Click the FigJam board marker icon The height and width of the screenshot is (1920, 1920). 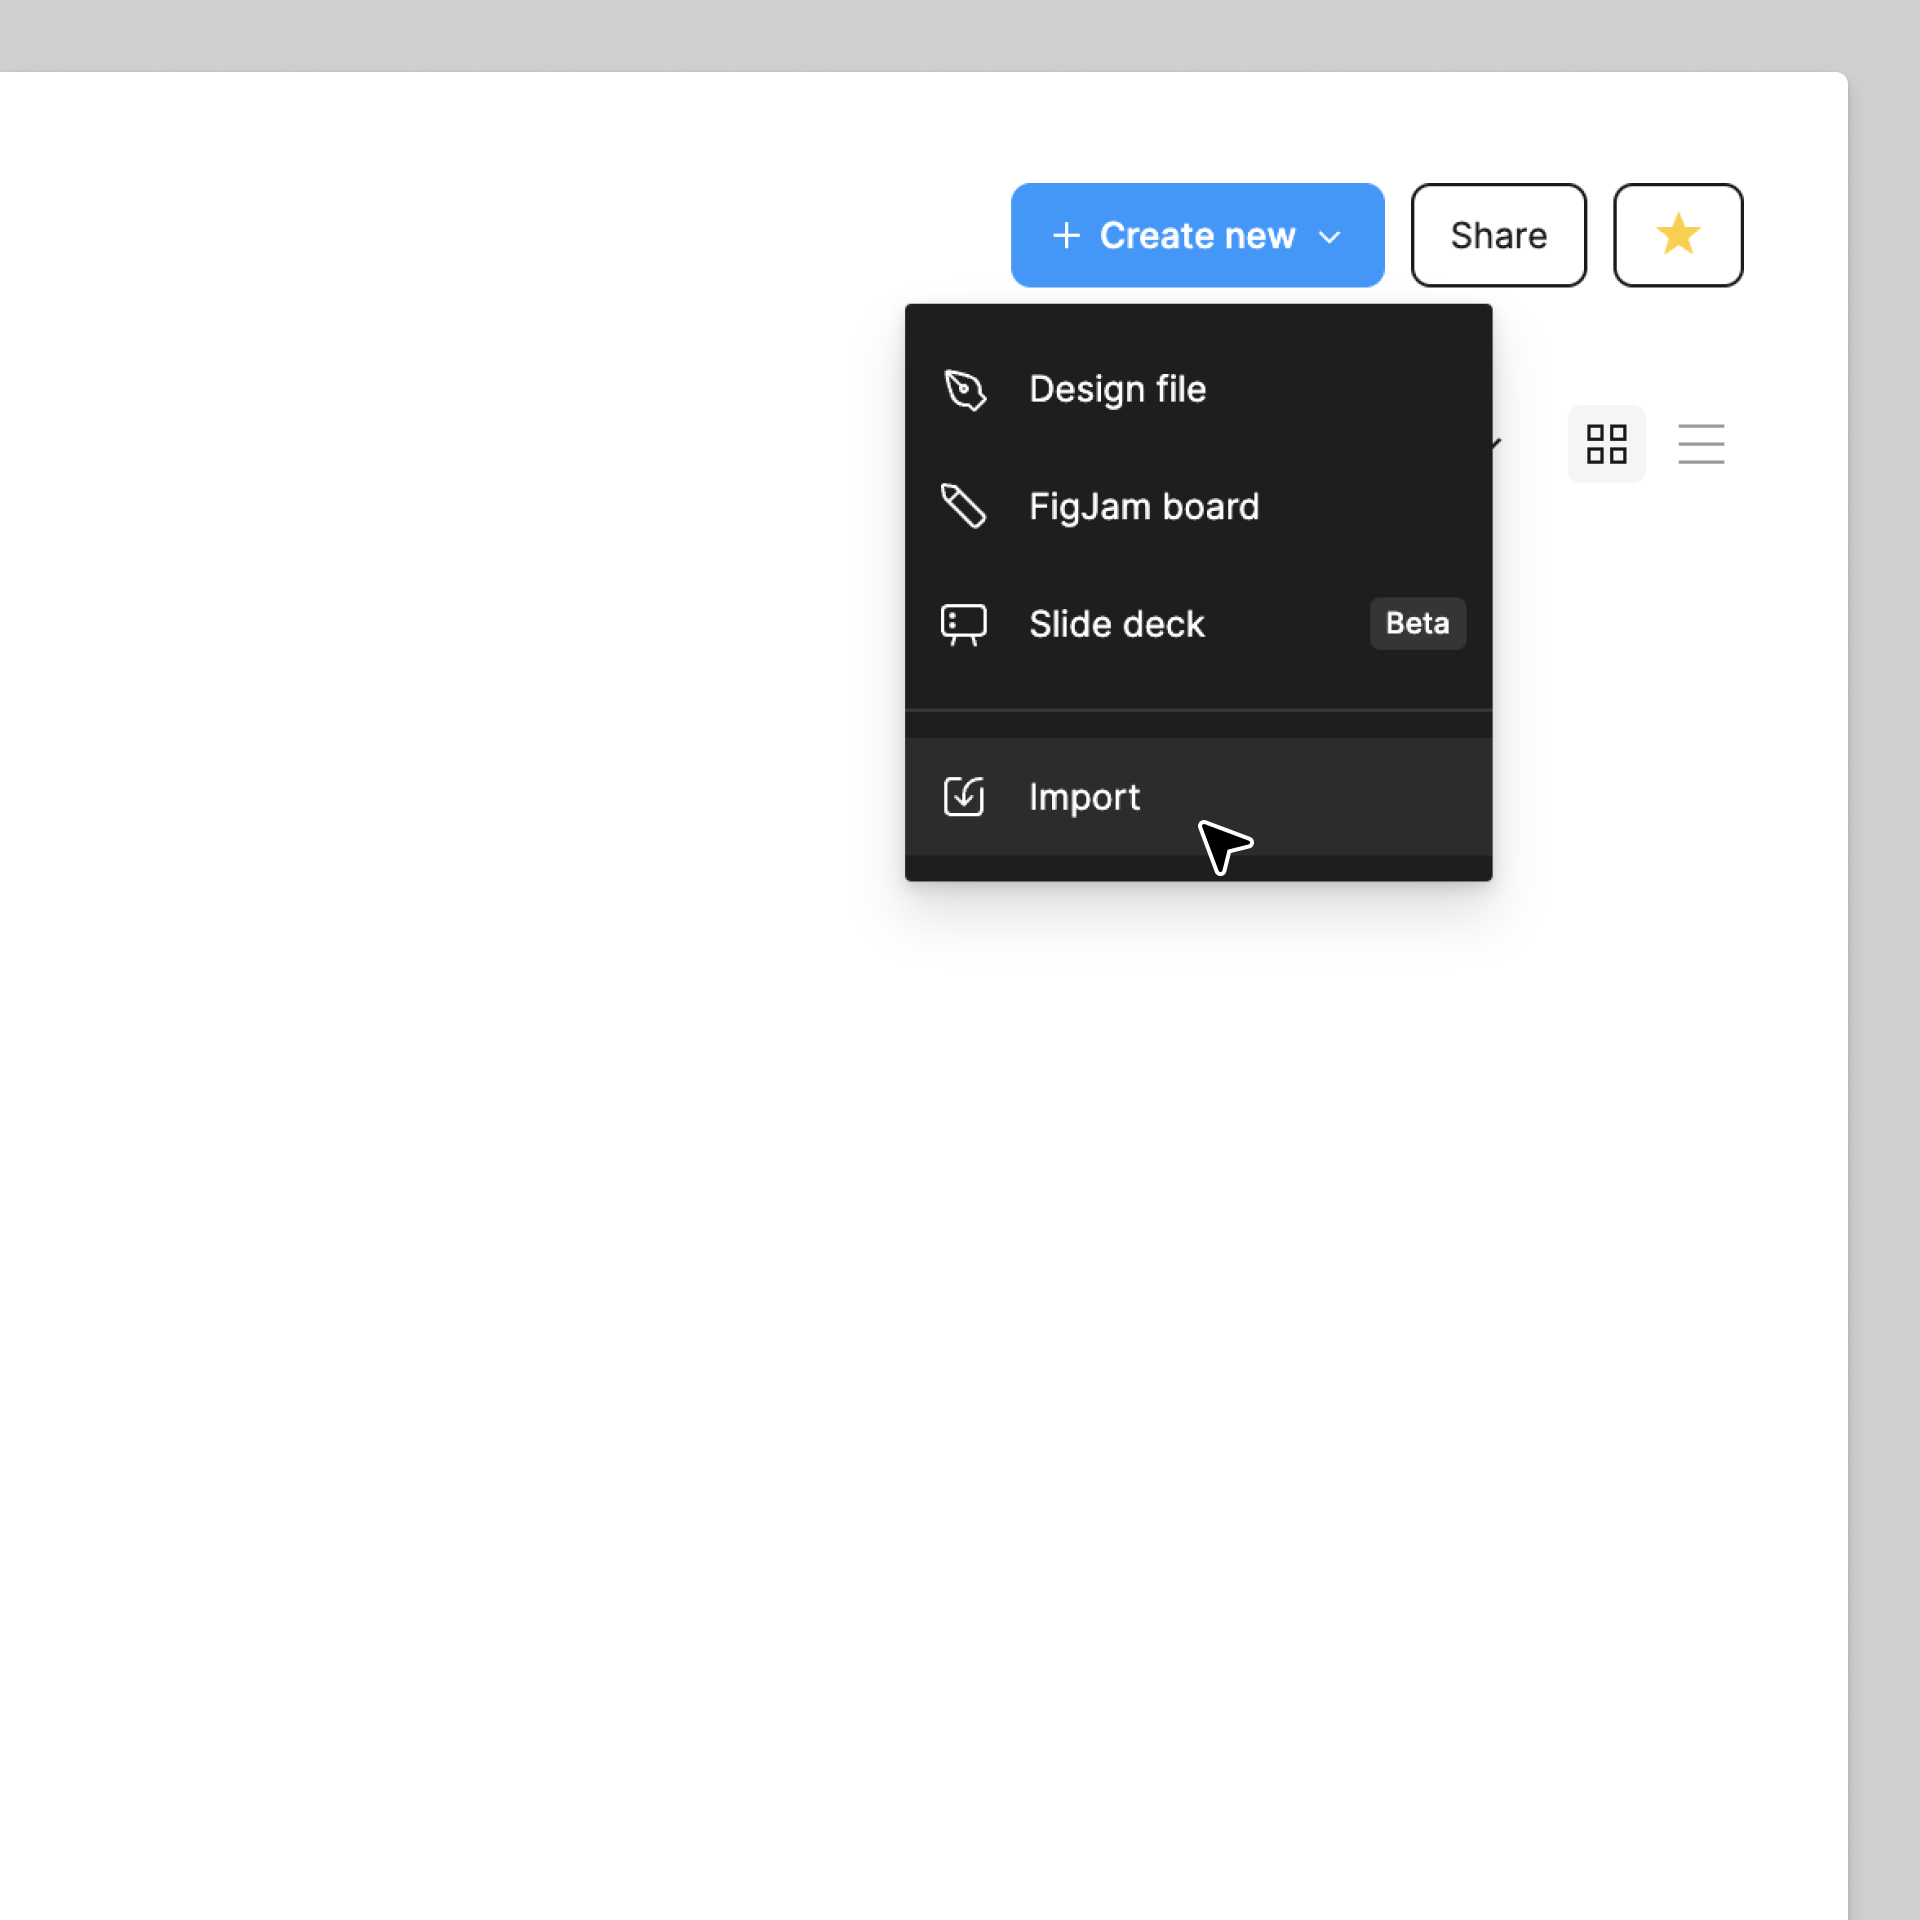(x=963, y=506)
